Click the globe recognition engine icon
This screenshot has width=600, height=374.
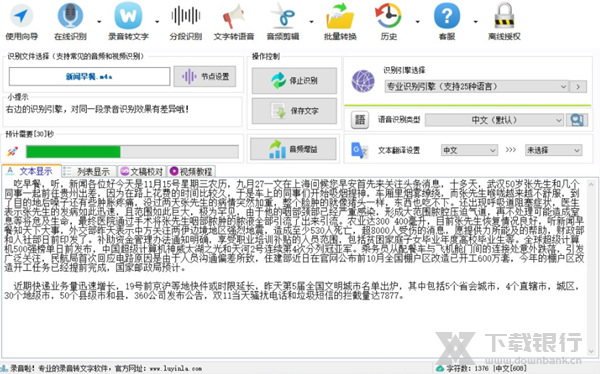(363, 81)
